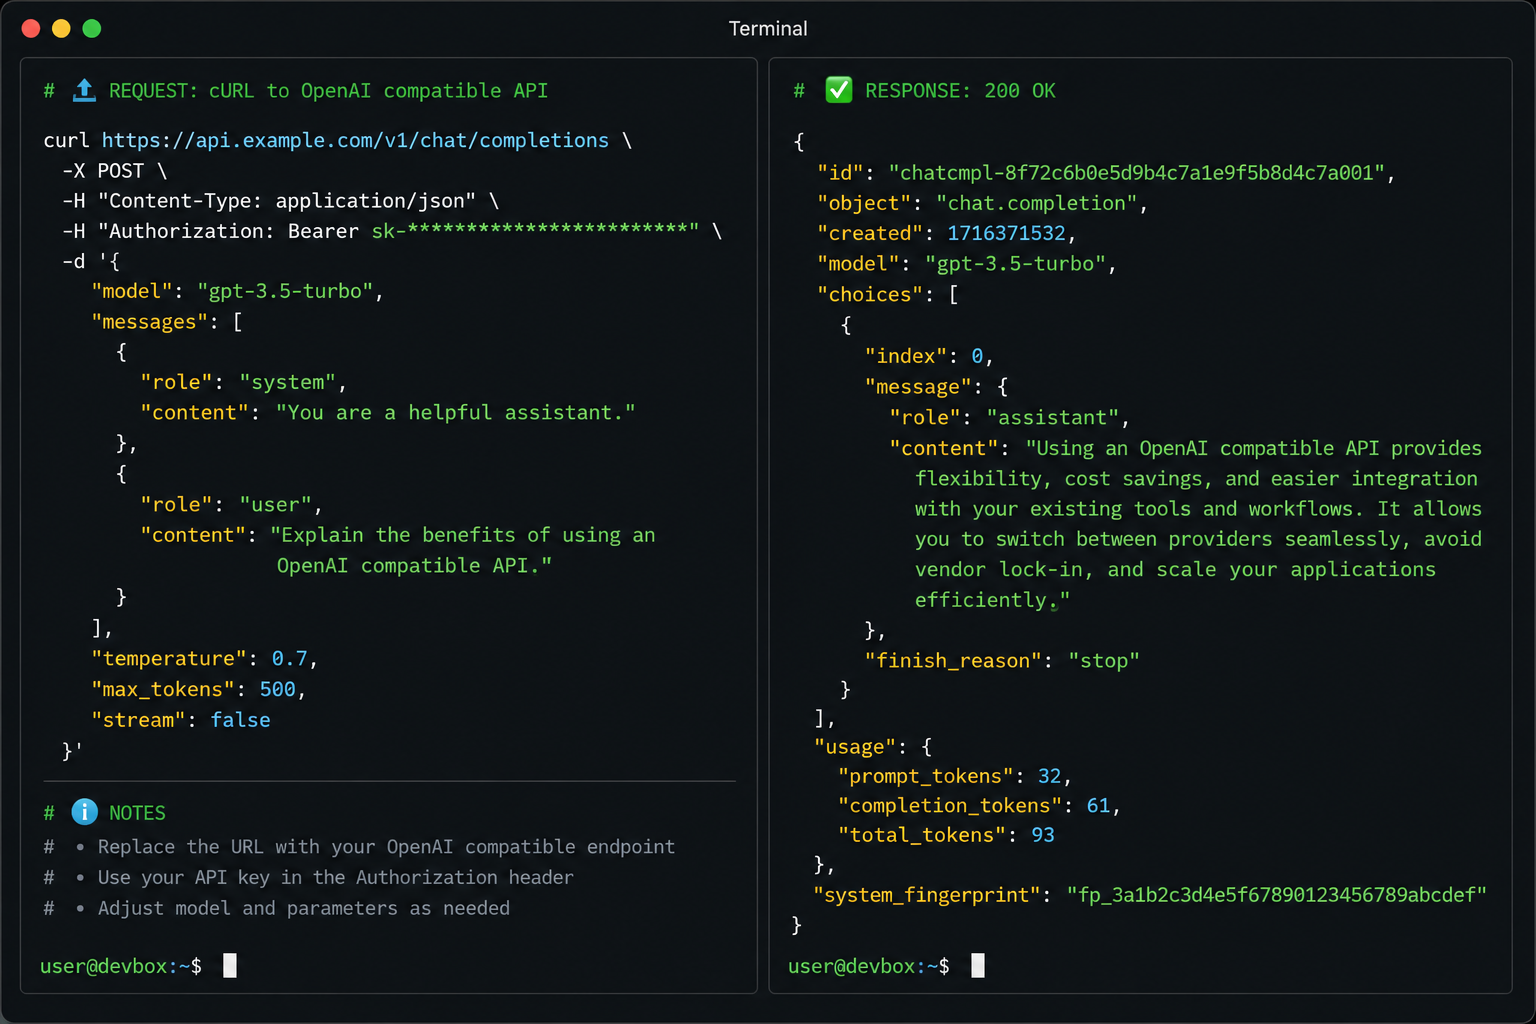
Task: Place the cursor at the left pane prompt
Action: [x=230, y=965]
